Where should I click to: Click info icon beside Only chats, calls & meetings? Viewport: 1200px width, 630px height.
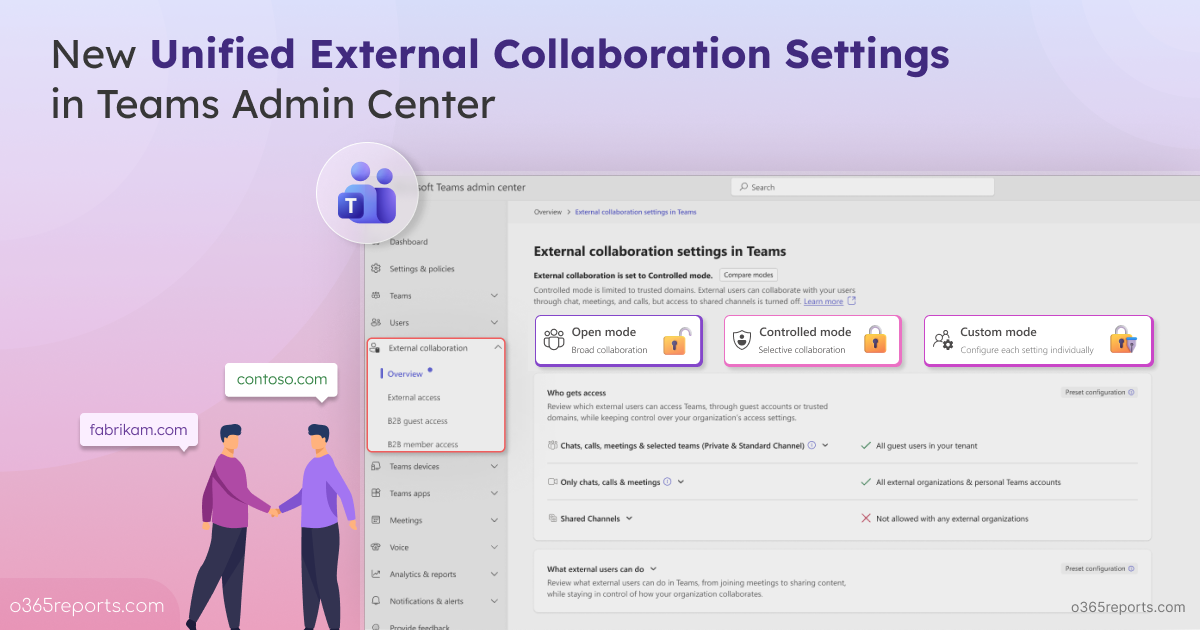click(x=667, y=482)
